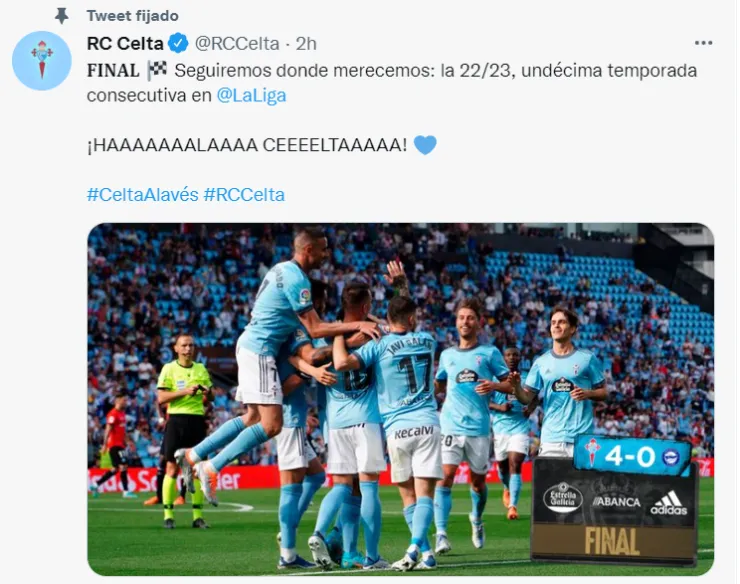Click the 4-0 scoreboard in the photo

(x=631, y=456)
